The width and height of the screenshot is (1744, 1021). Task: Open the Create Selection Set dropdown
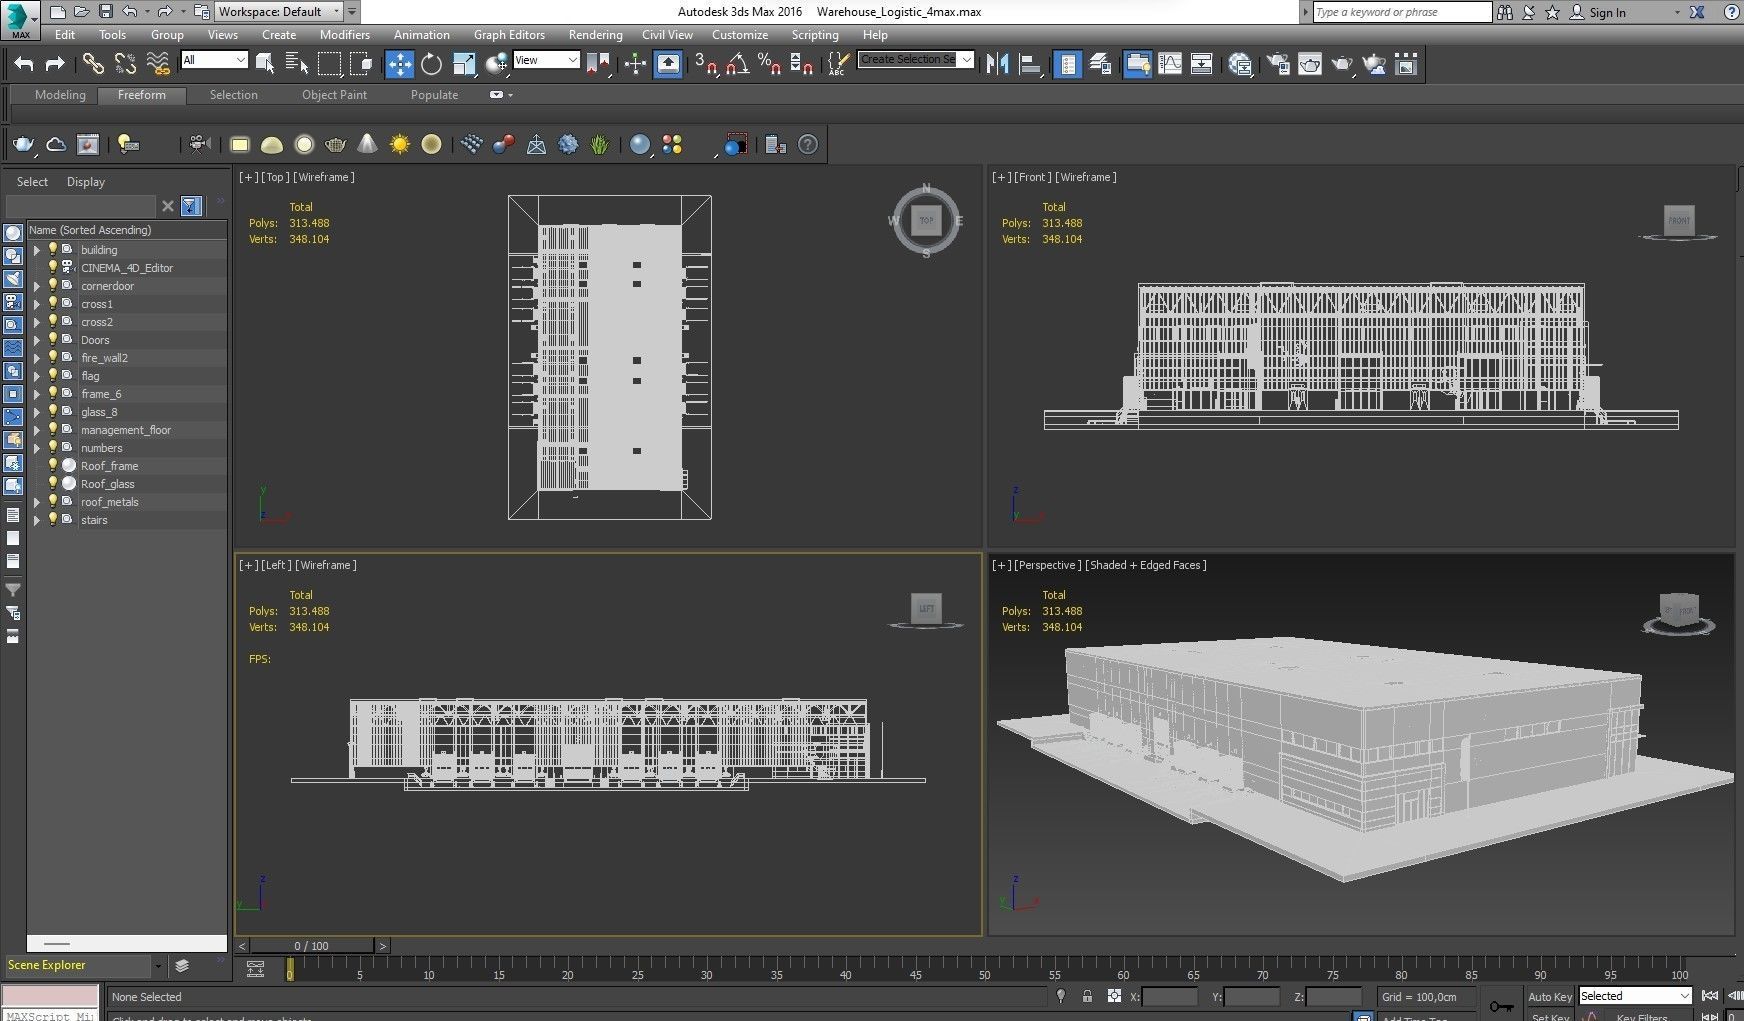pyautogui.click(x=916, y=60)
